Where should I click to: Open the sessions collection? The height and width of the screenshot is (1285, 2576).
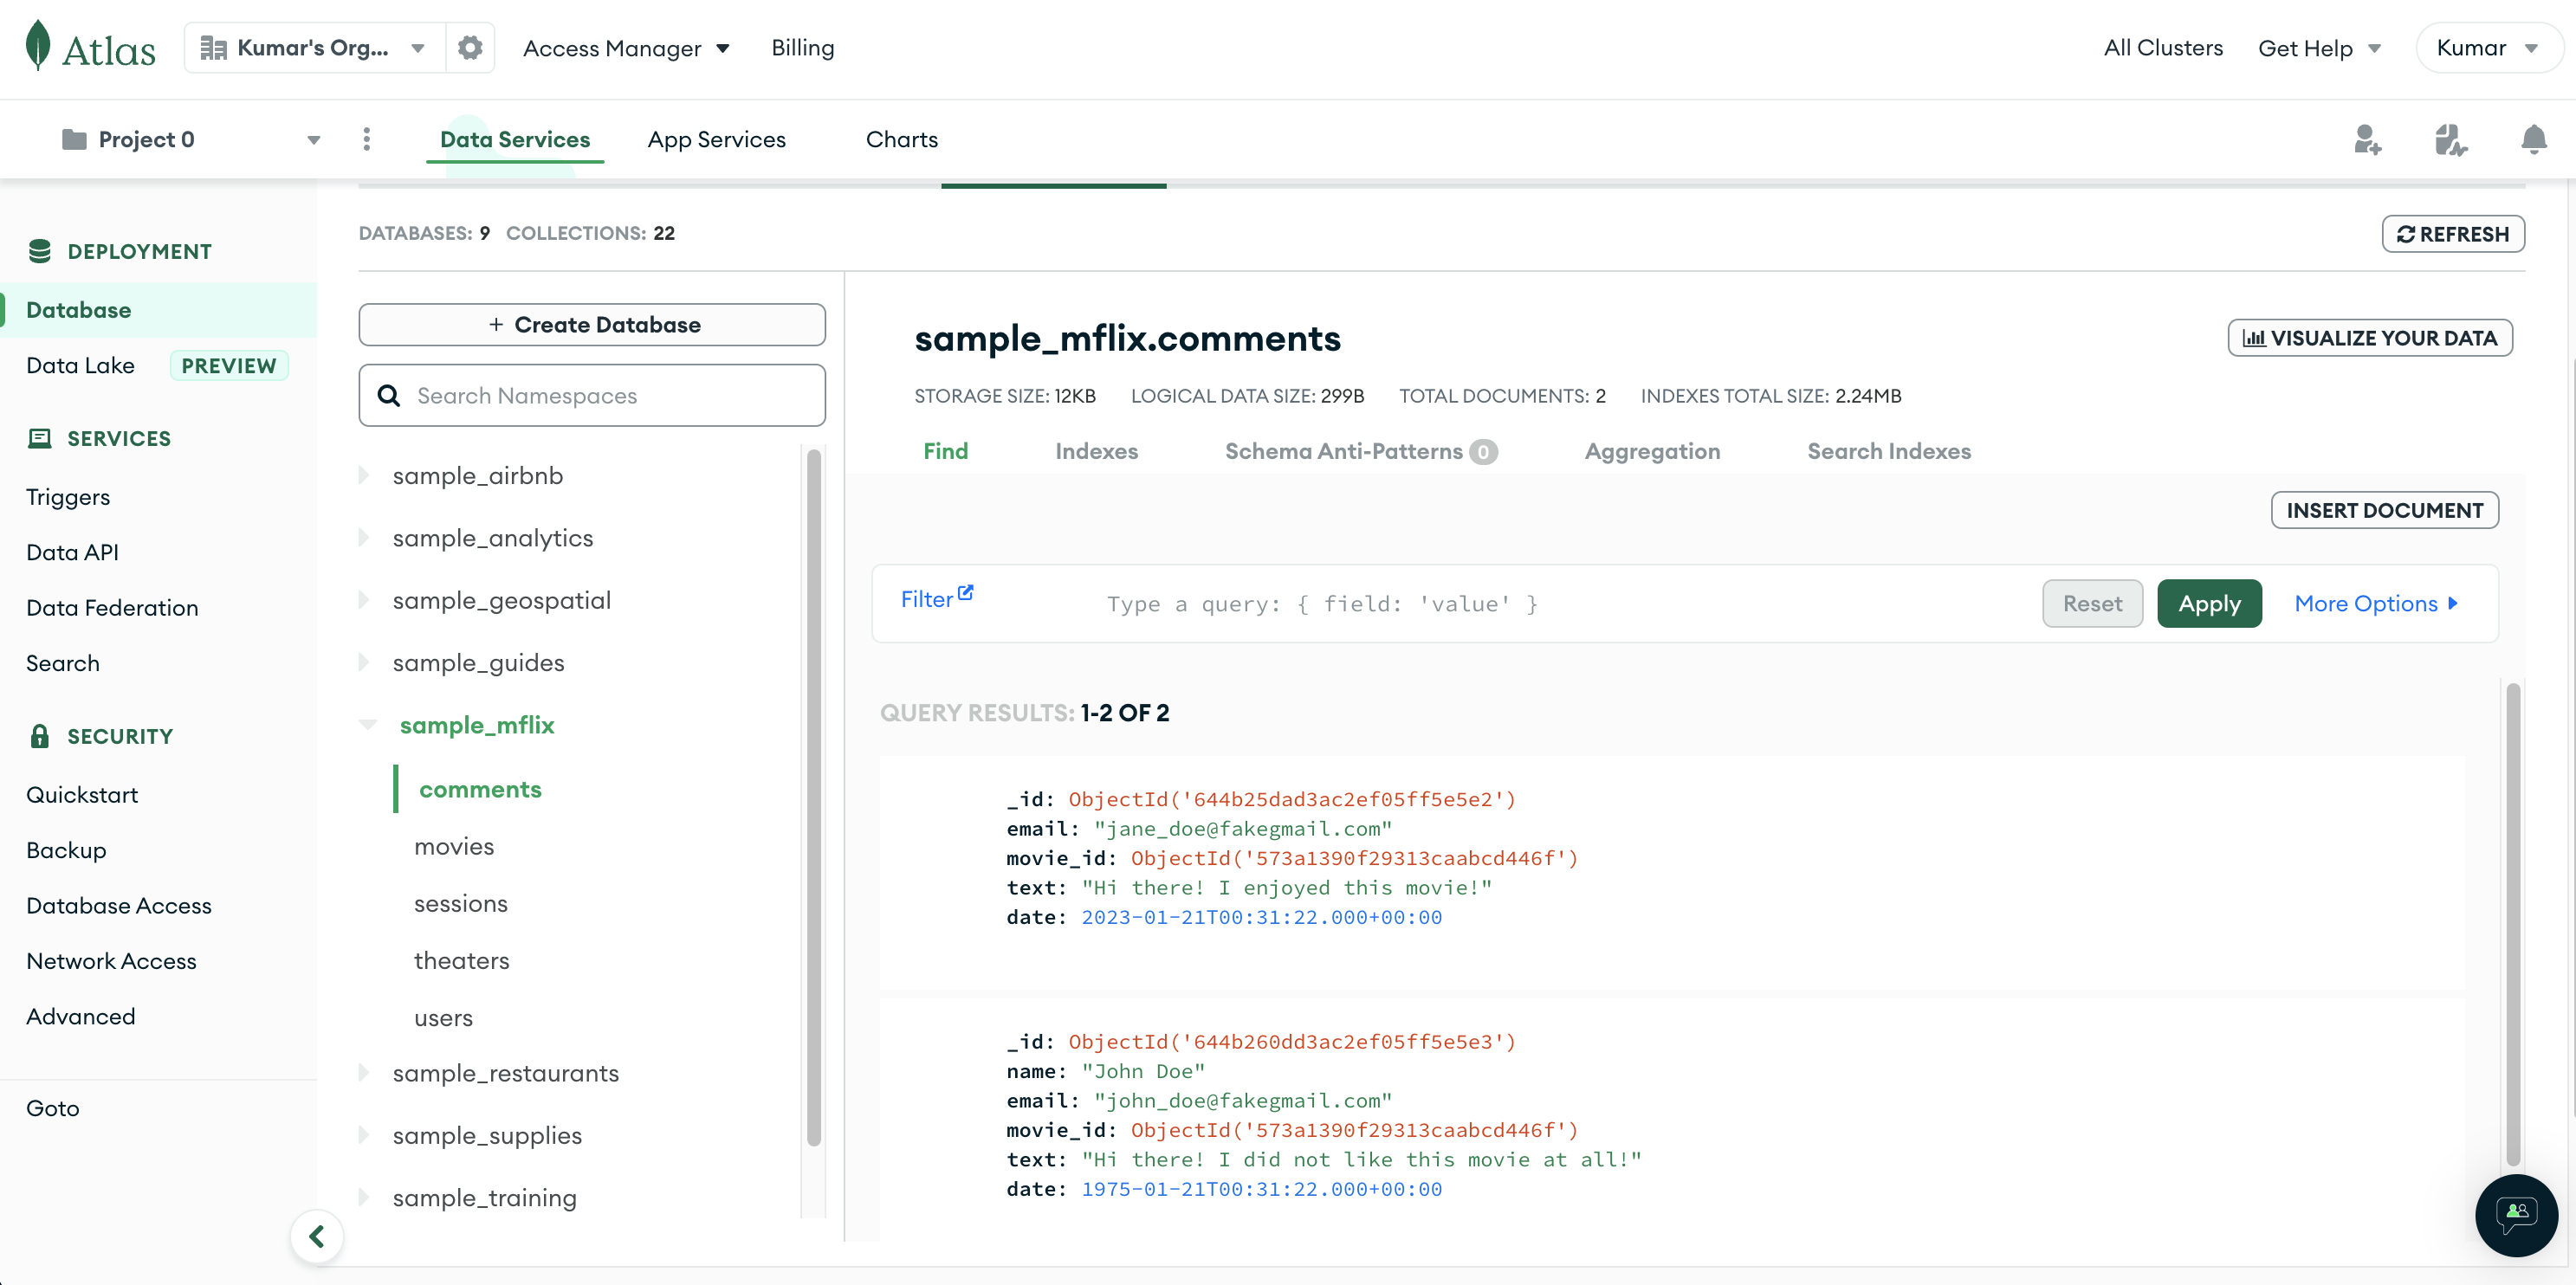point(461,903)
